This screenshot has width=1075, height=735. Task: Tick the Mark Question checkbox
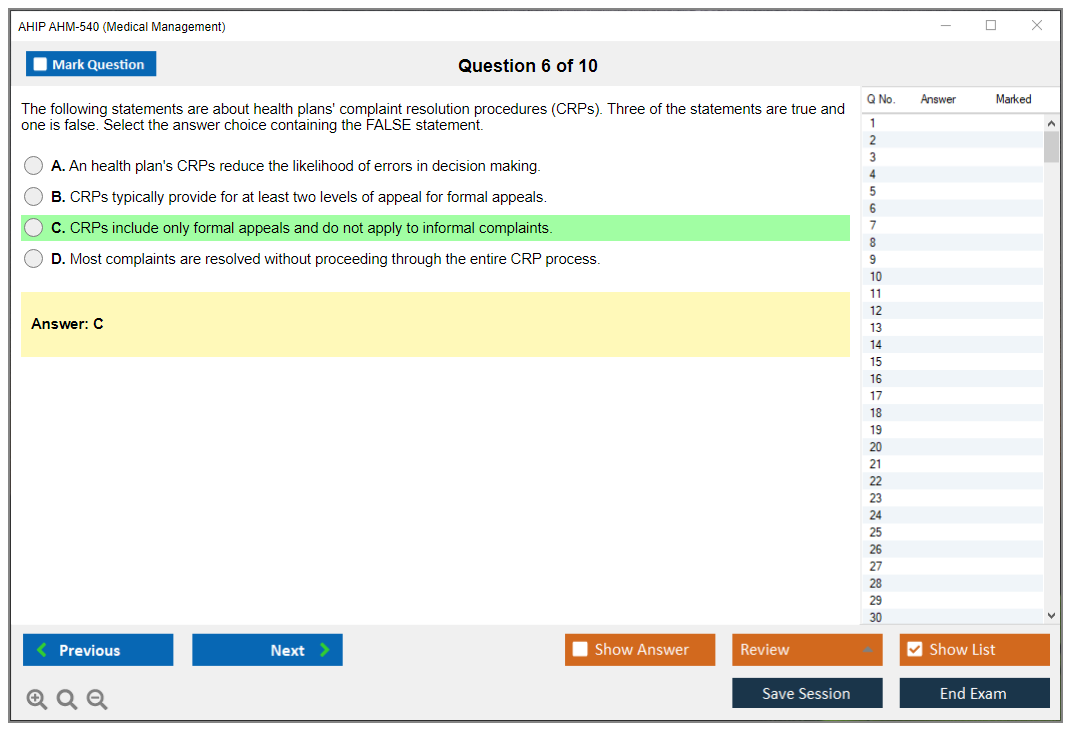tap(41, 65)
